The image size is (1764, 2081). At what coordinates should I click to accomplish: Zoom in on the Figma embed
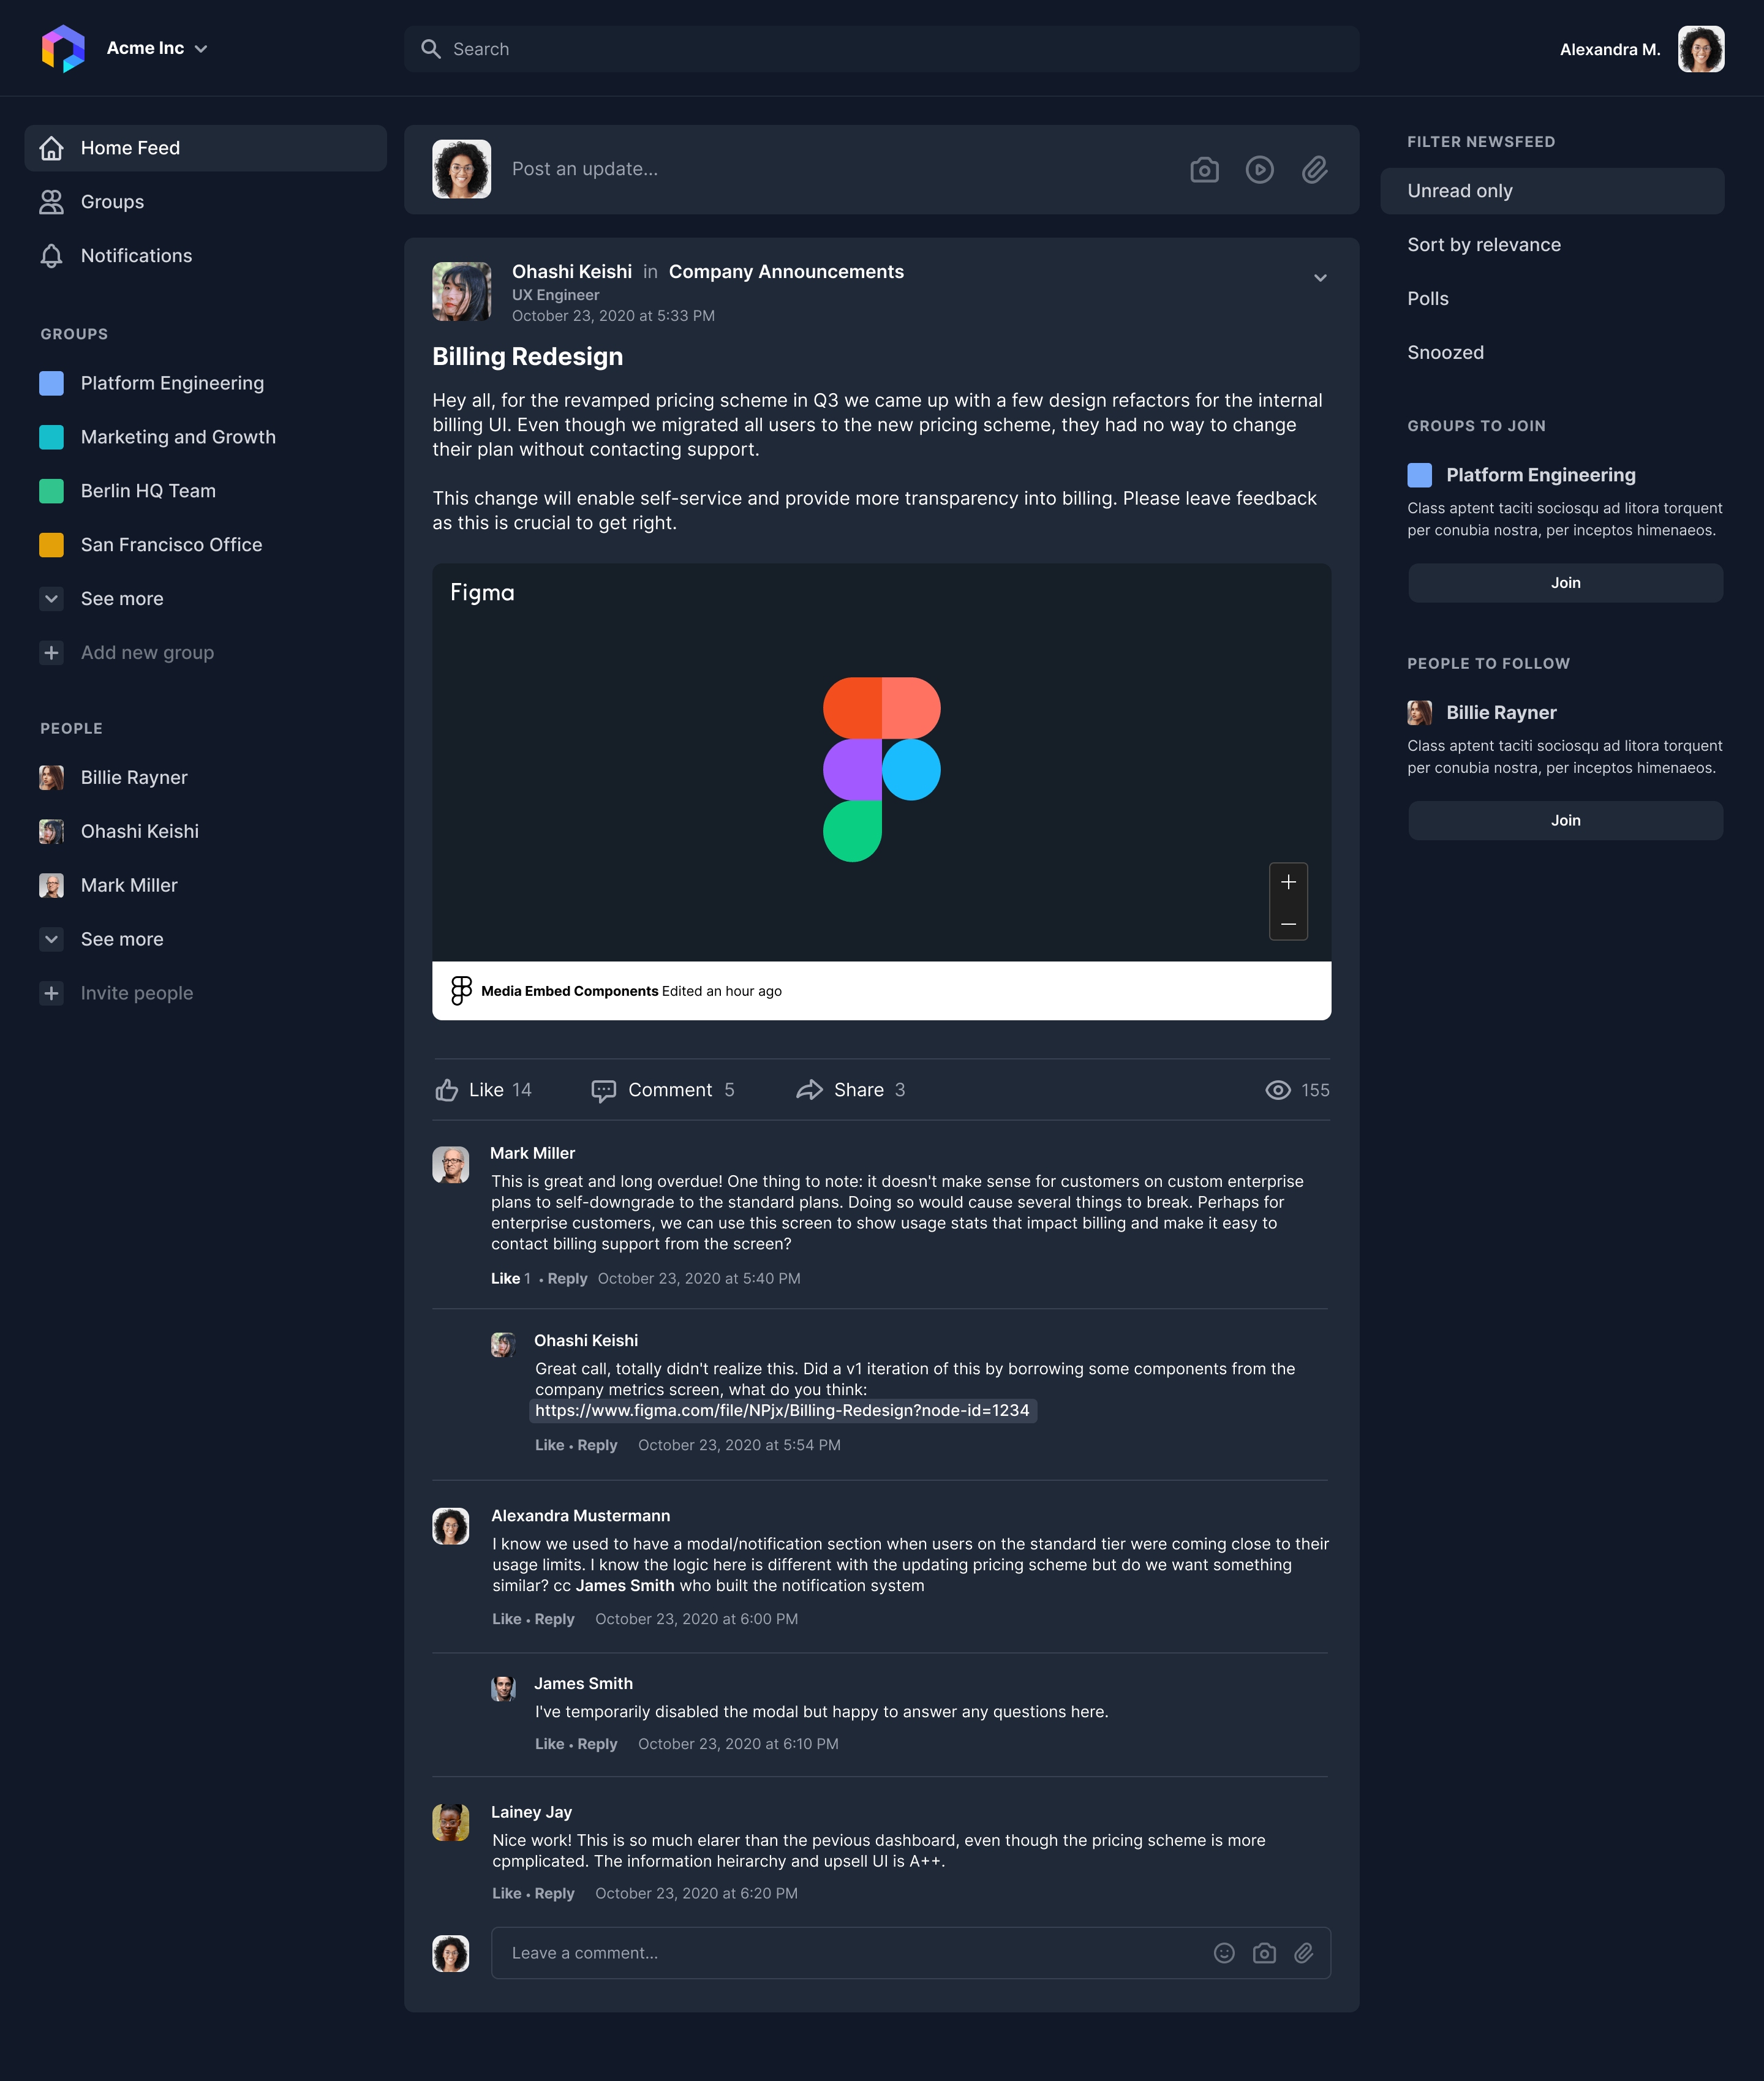pyautogui.click(x=1288, y=882)
